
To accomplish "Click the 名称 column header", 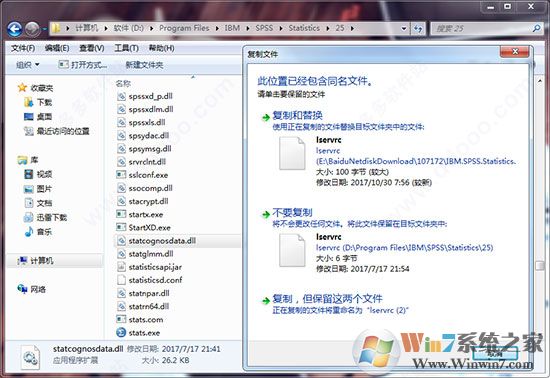I will [x=123, y=83].
